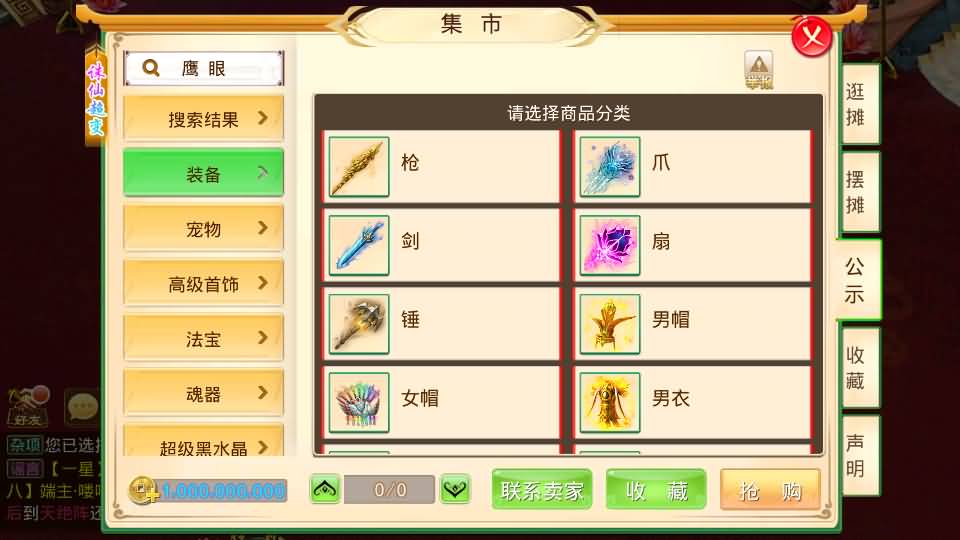Open the fan (扇) category icon
Screen dimensions: 960x540
pos(610,245)
